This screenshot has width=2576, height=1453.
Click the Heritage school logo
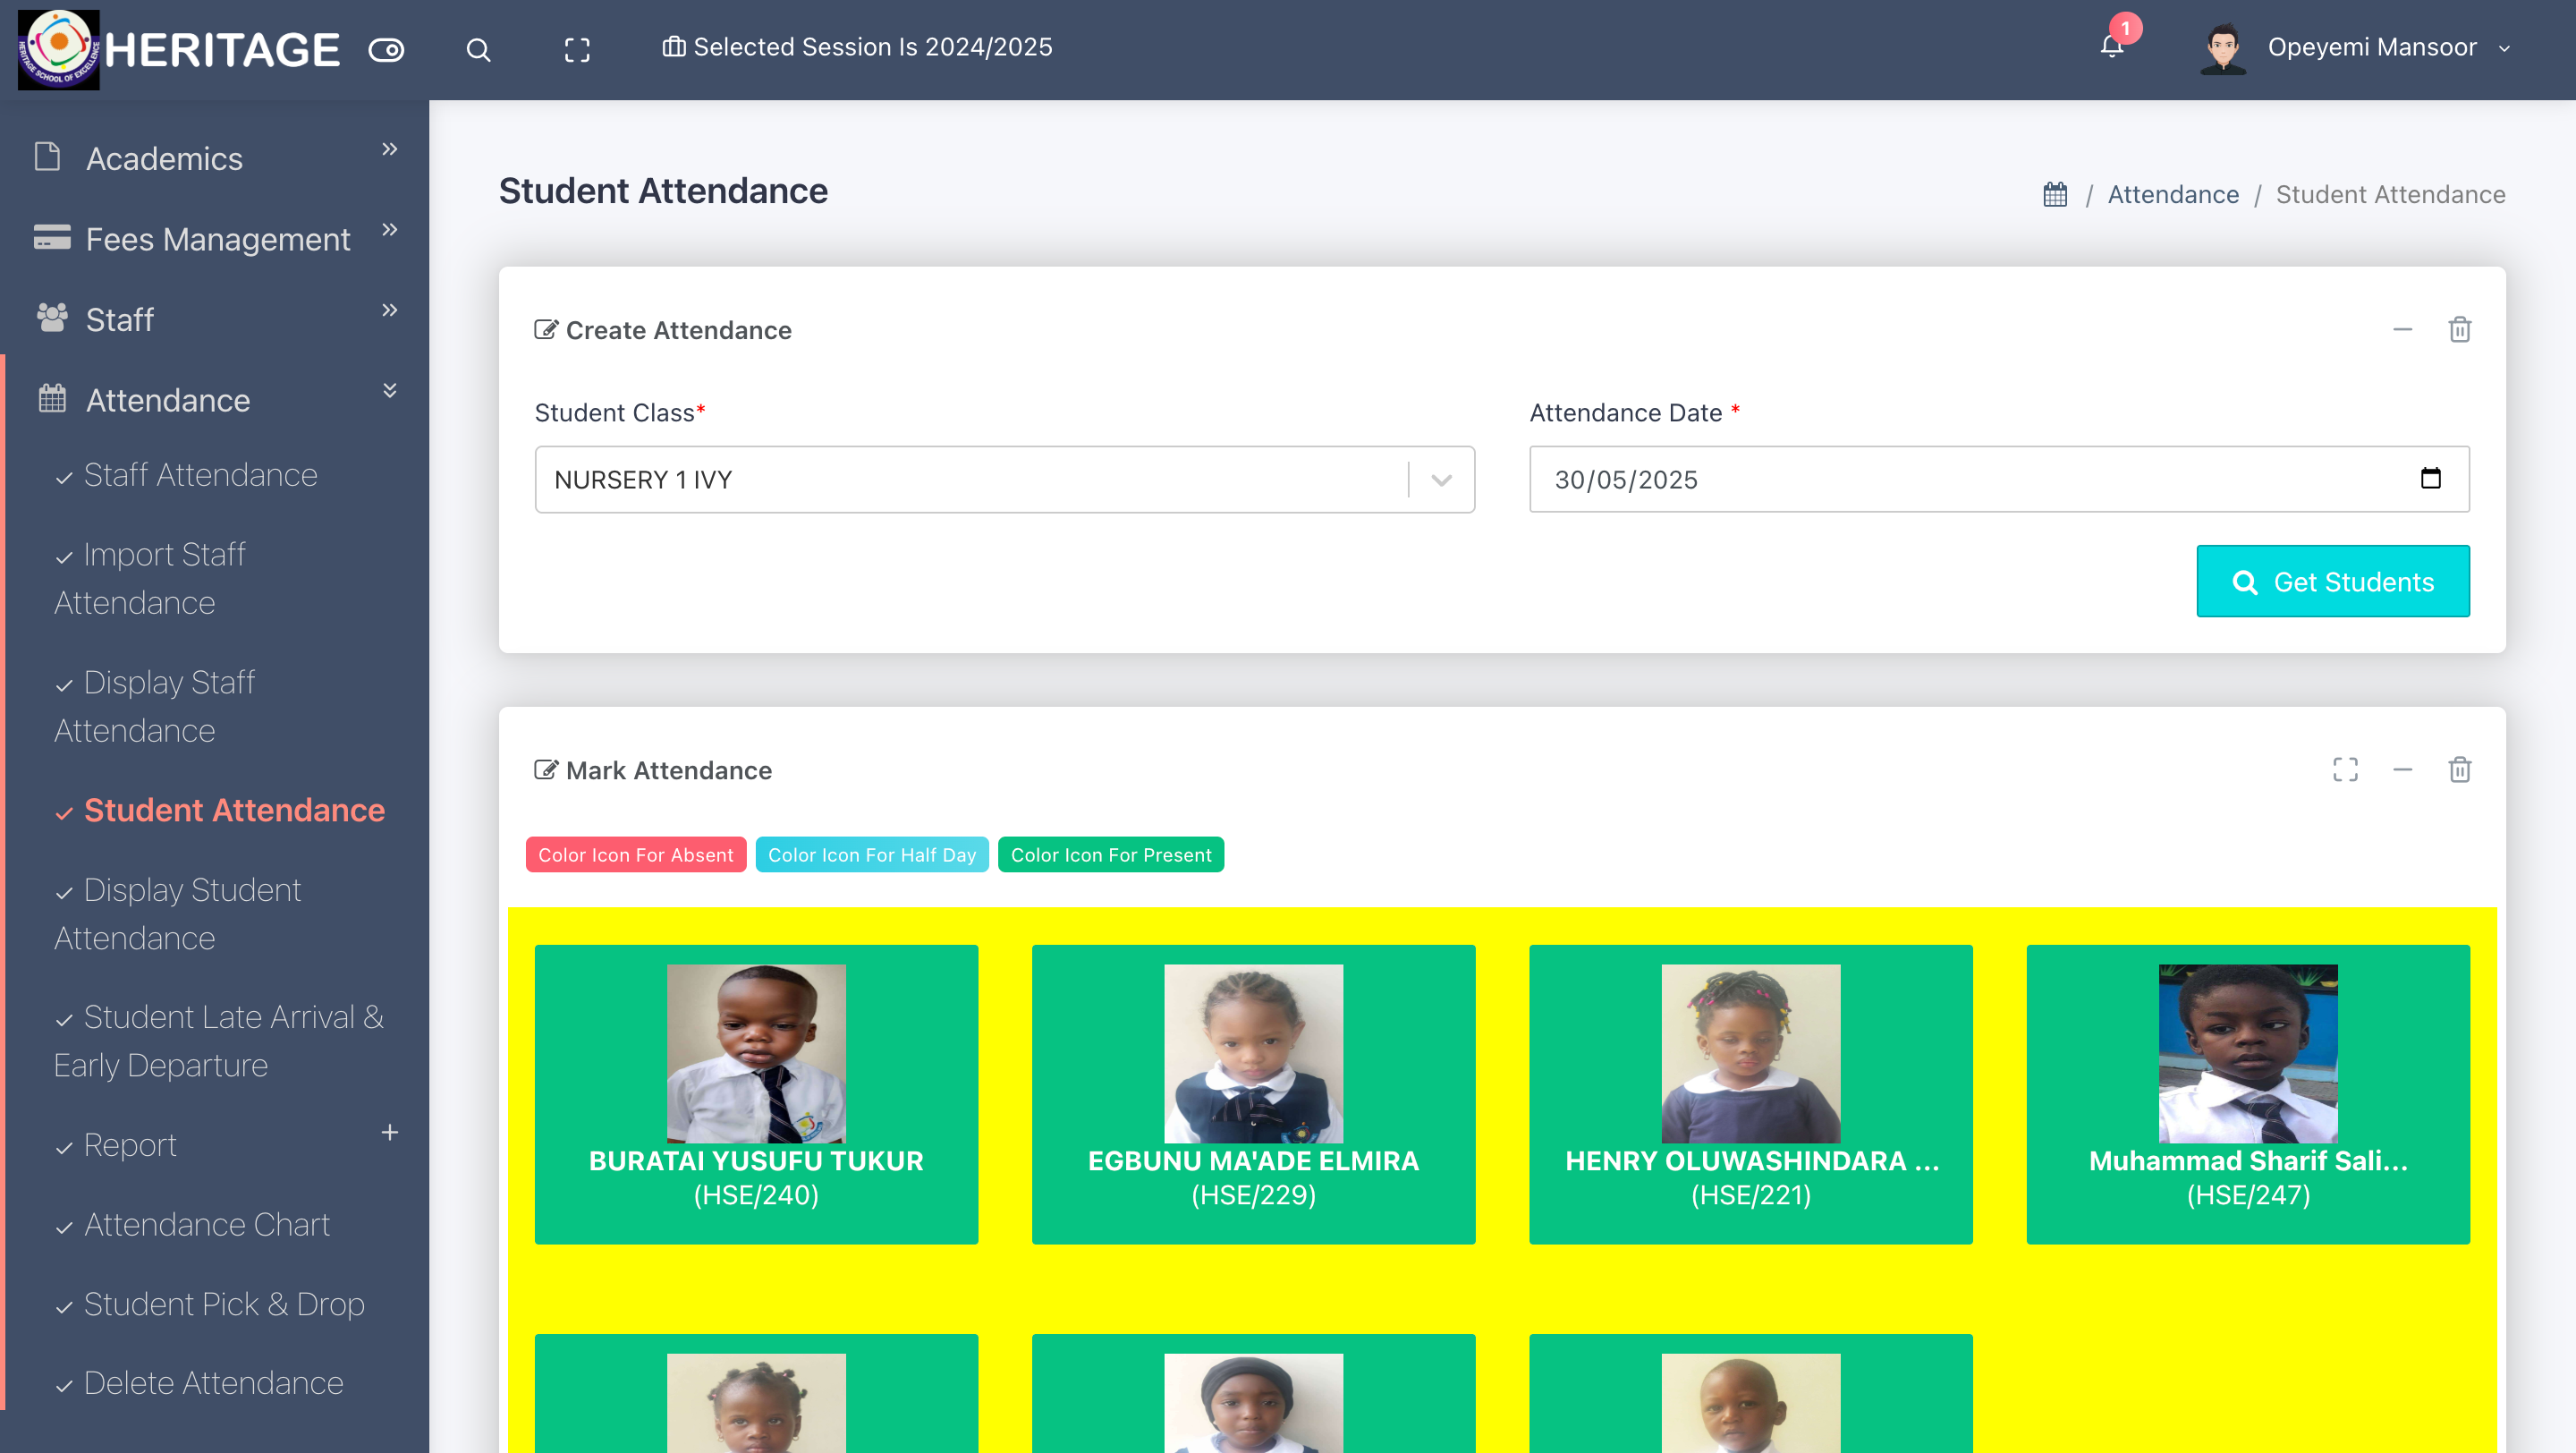click(x=59, y=49)
